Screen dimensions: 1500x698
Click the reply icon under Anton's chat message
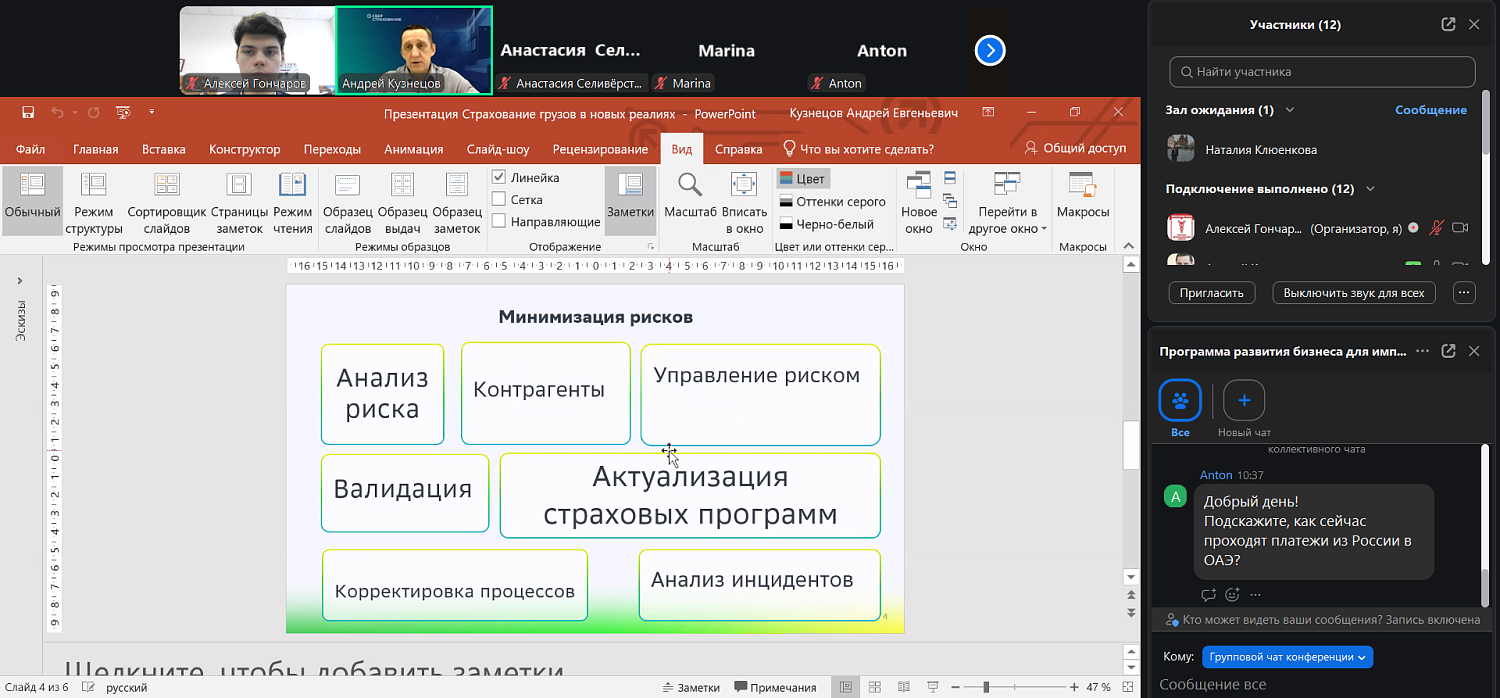pyautogui.click(x=1207, y=594)
